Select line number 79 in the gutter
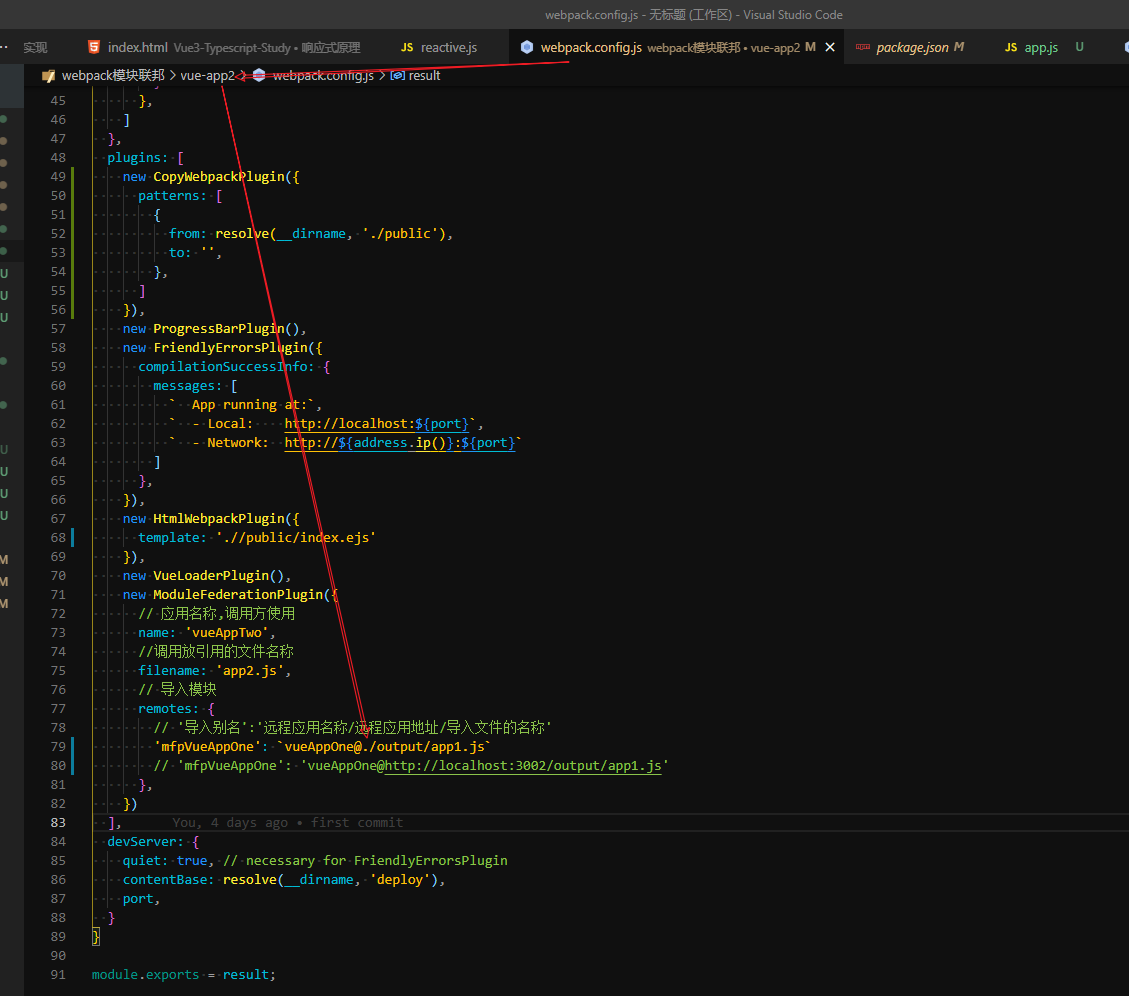 [x=58, y=747]
